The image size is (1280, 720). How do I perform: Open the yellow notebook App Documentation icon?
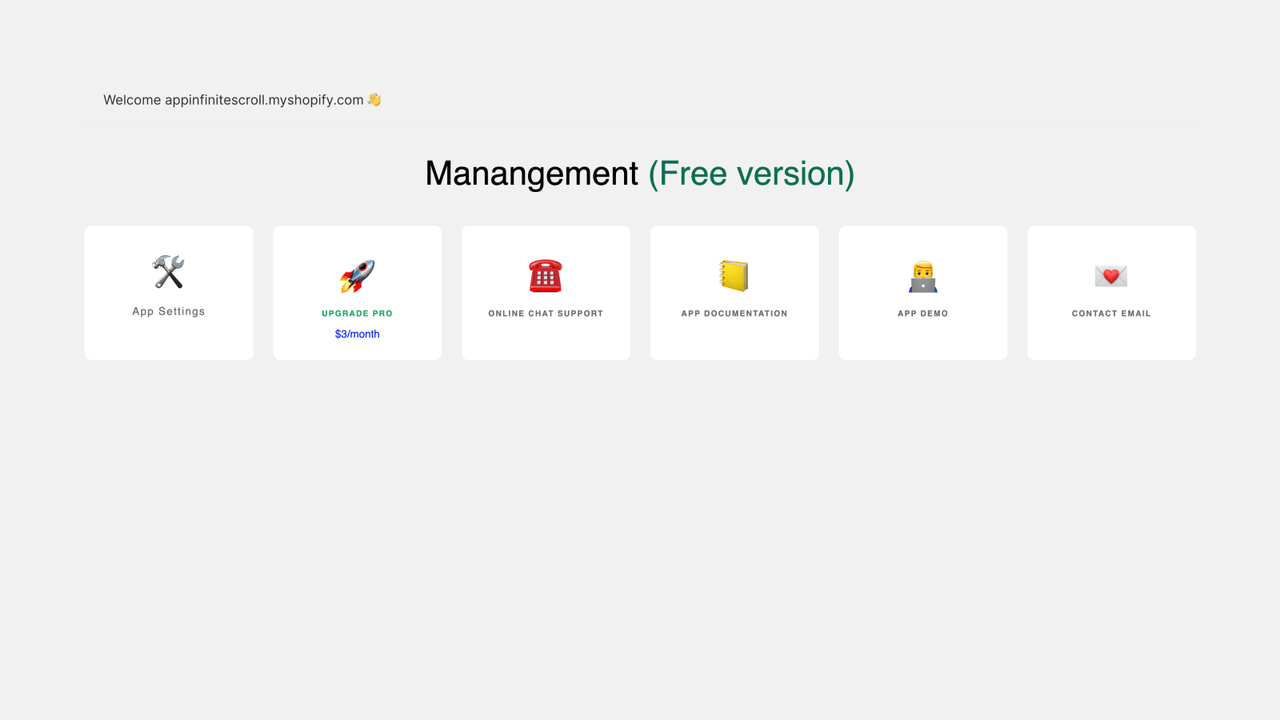tap(734, 276)
